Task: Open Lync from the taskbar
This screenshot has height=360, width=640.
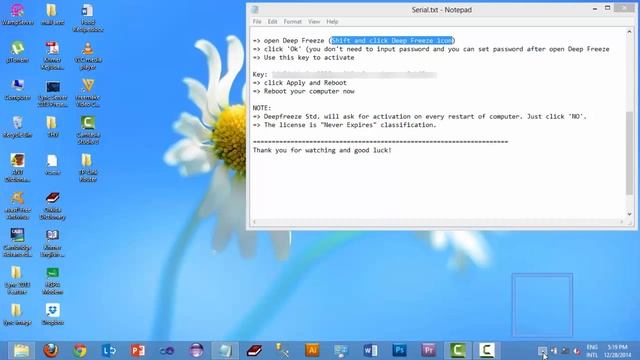Action: [109, 351]
